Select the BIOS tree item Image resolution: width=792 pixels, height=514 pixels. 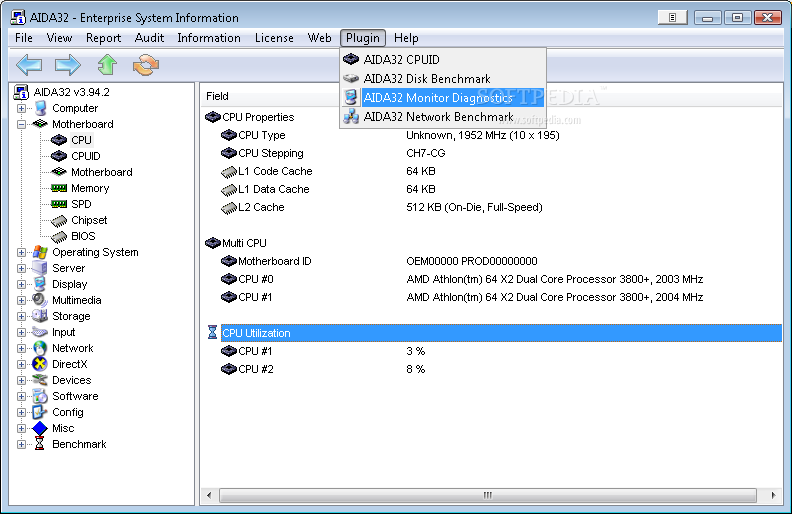click(x=83, y=236)
